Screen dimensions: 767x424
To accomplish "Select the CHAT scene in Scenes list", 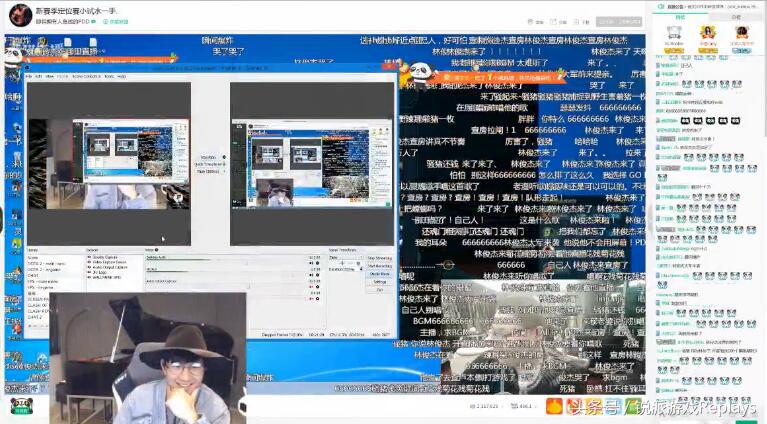I will [33, 275].
